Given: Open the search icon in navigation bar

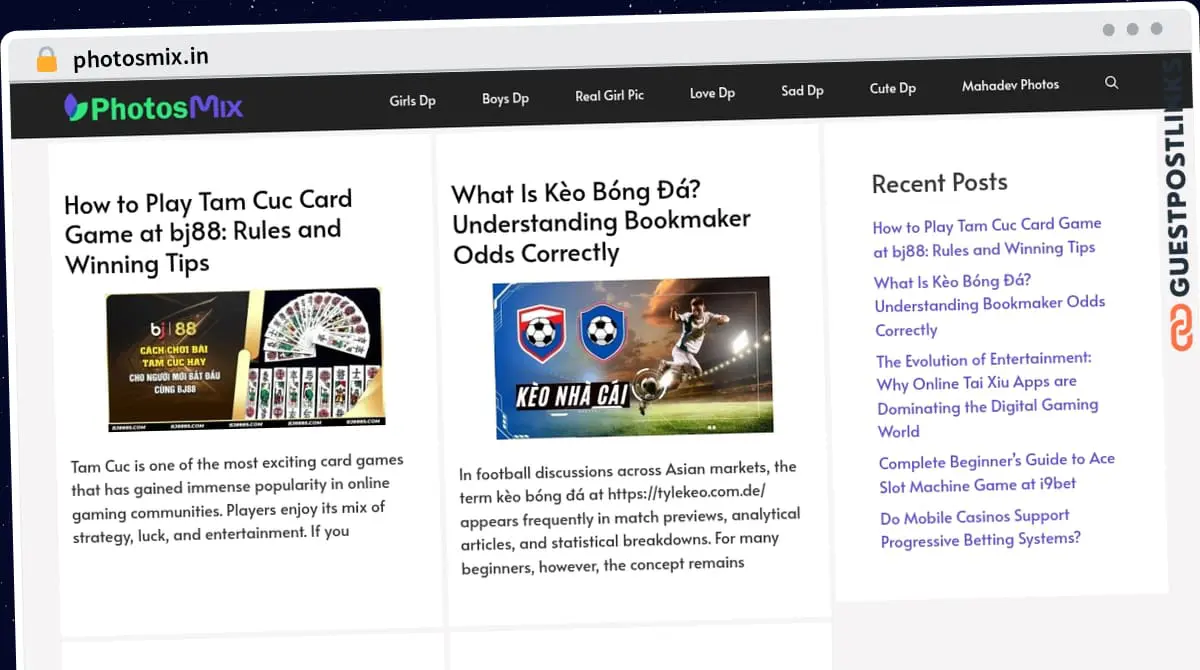Looking at the screenshot, I should click(1111, 83).
